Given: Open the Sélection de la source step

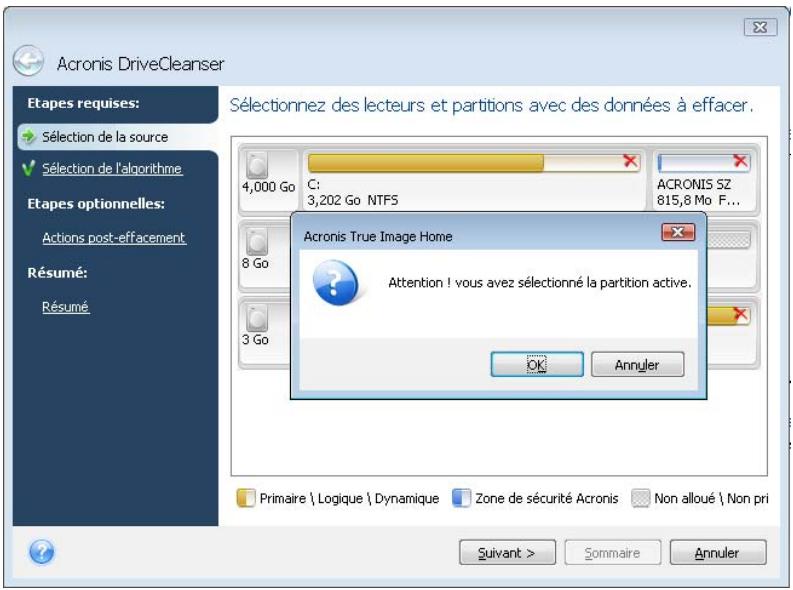Looking at the screenshot, I should click(105, 137).
